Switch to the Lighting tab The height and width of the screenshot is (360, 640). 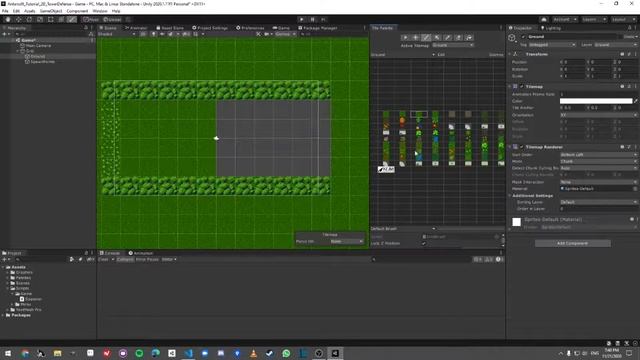(551, 28)
